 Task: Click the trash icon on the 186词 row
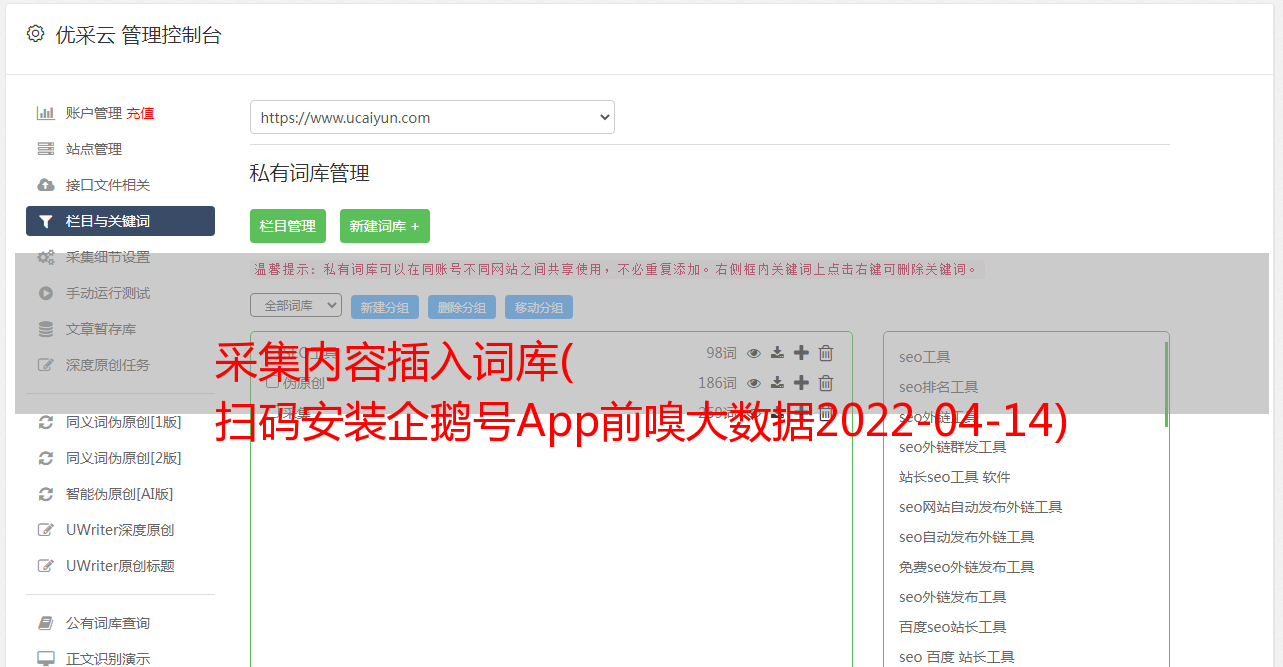pos(826,383)
